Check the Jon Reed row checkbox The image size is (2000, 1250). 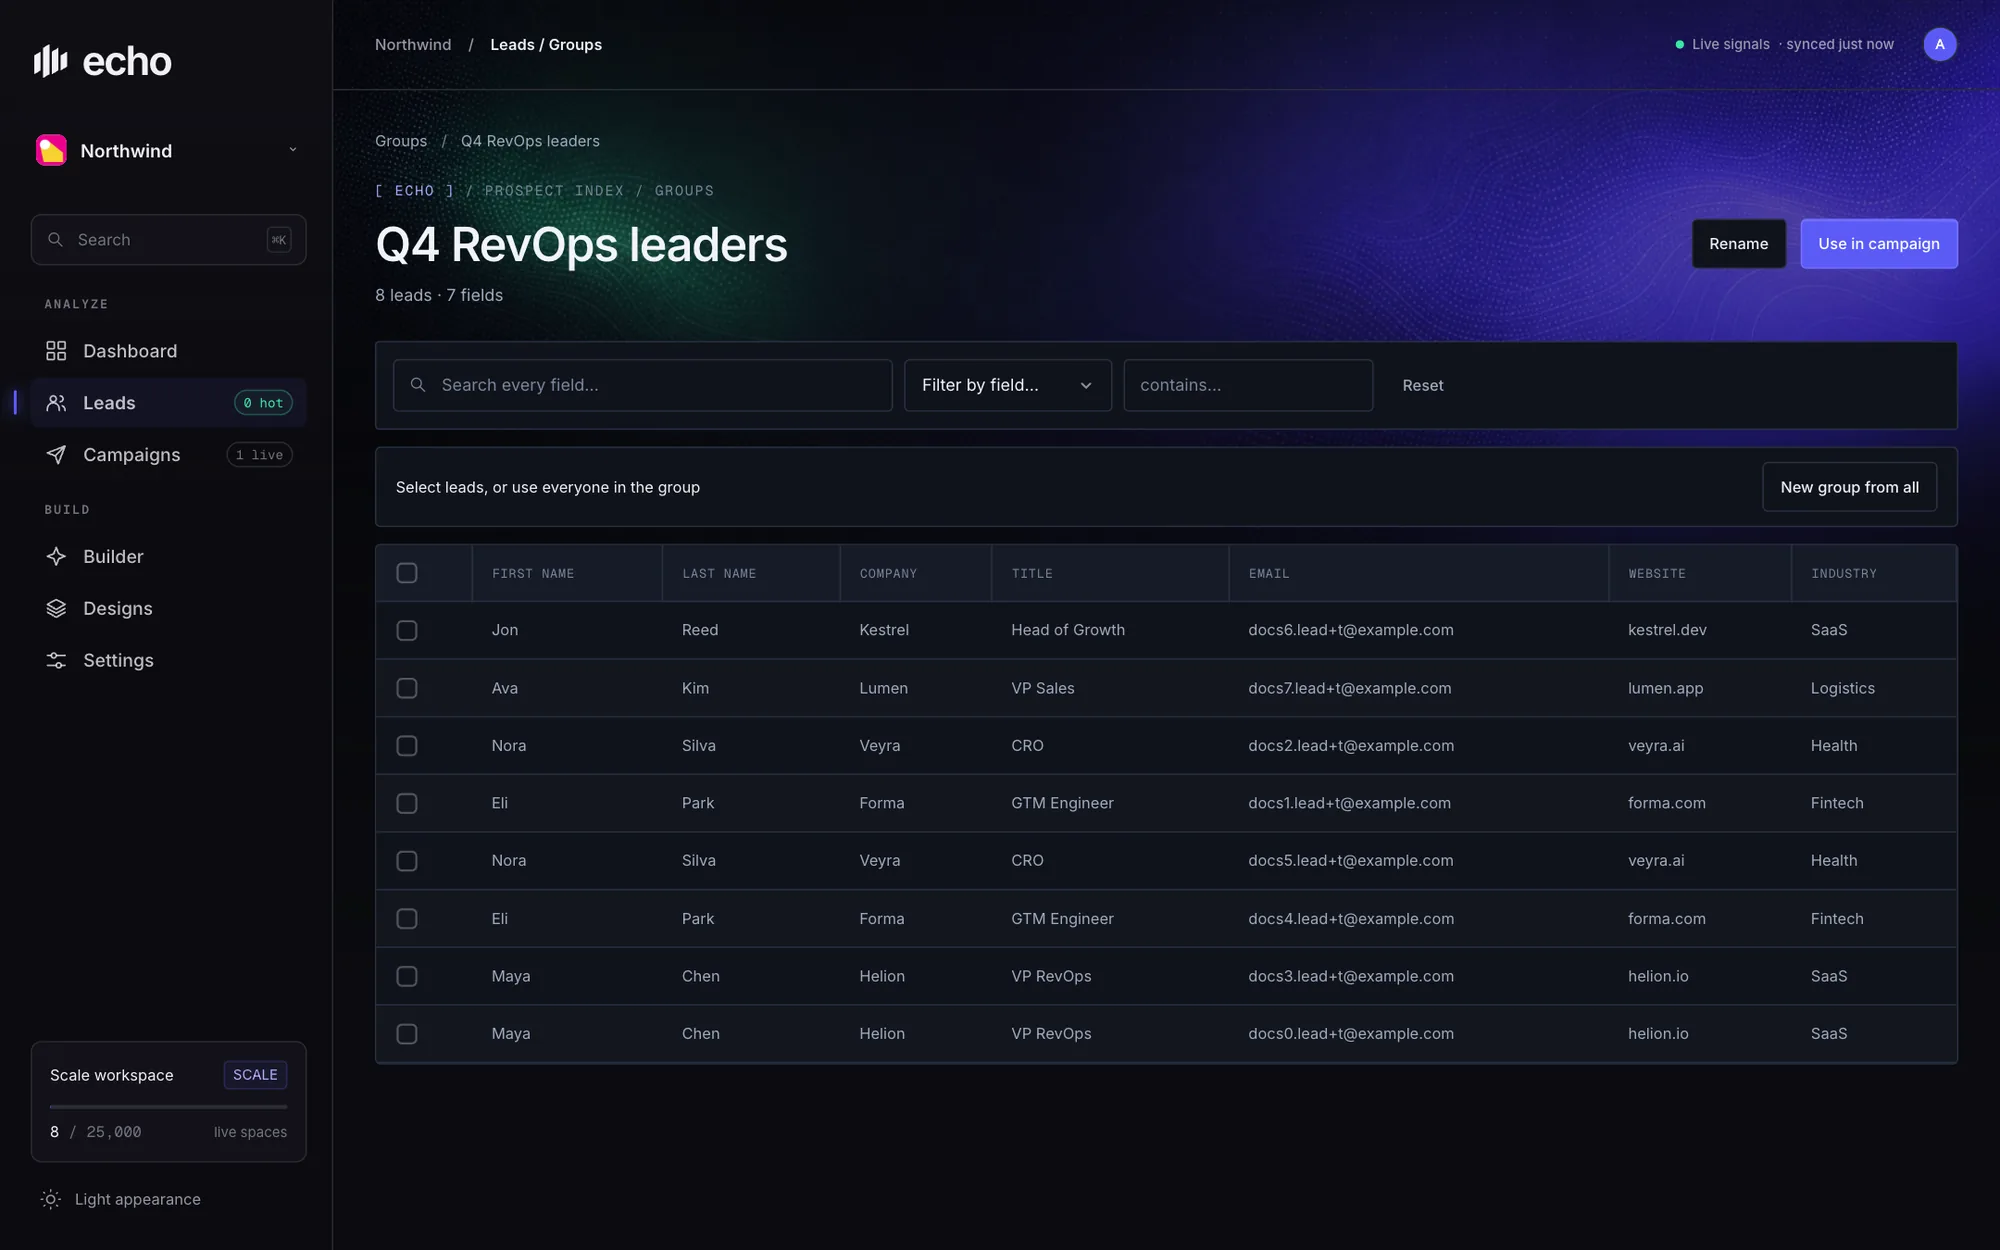tap(407, 630)
